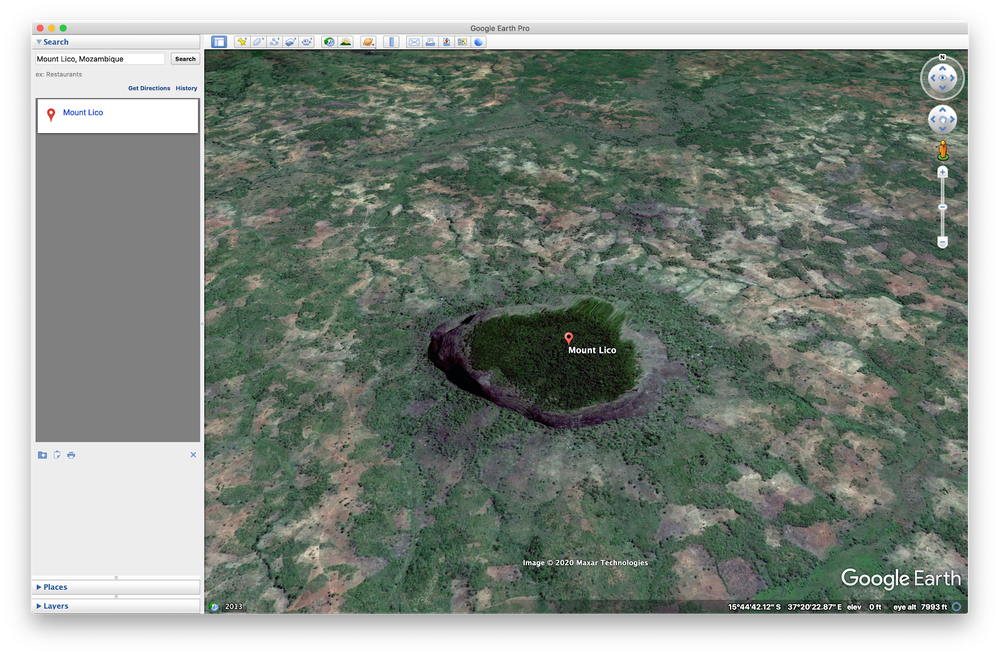Click the red pin beside Mount Lico result
Viewport: 1000px width, 656px height.
pos(51,114)
